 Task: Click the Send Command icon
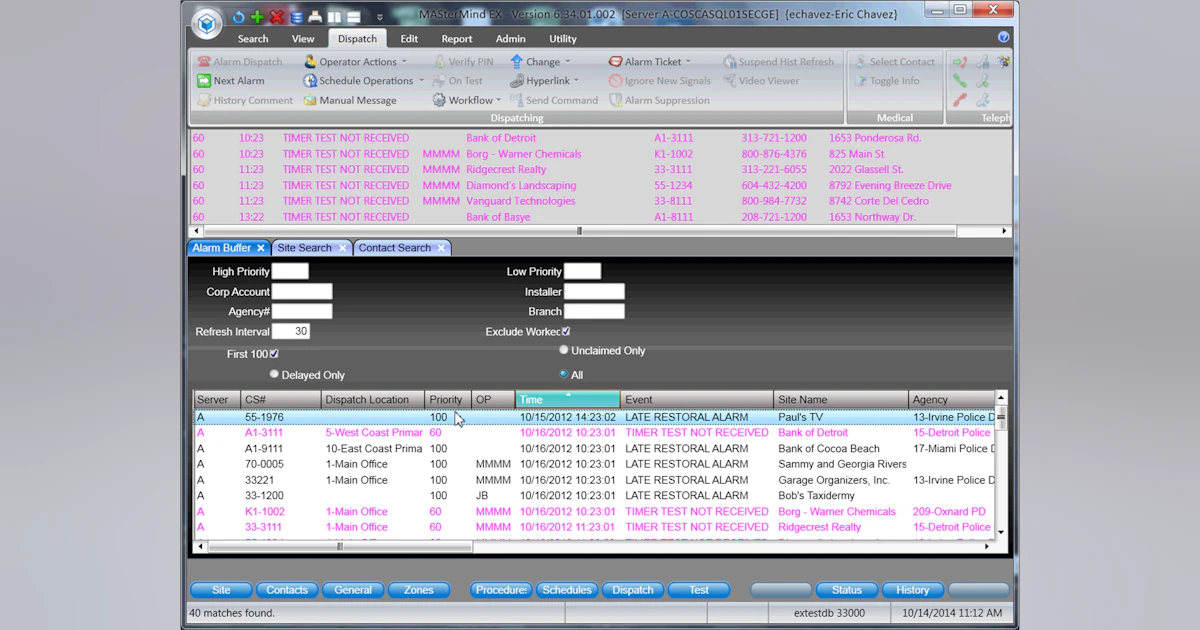tap(558, 100)
